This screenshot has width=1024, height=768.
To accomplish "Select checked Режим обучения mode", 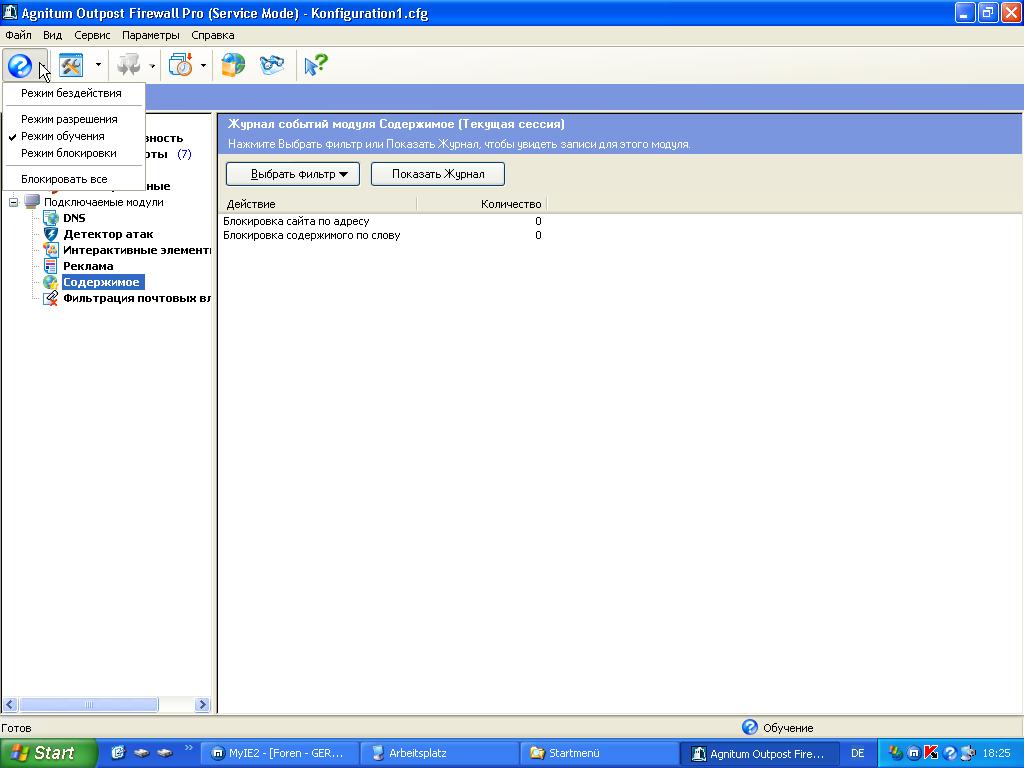I will click(63, 136).
